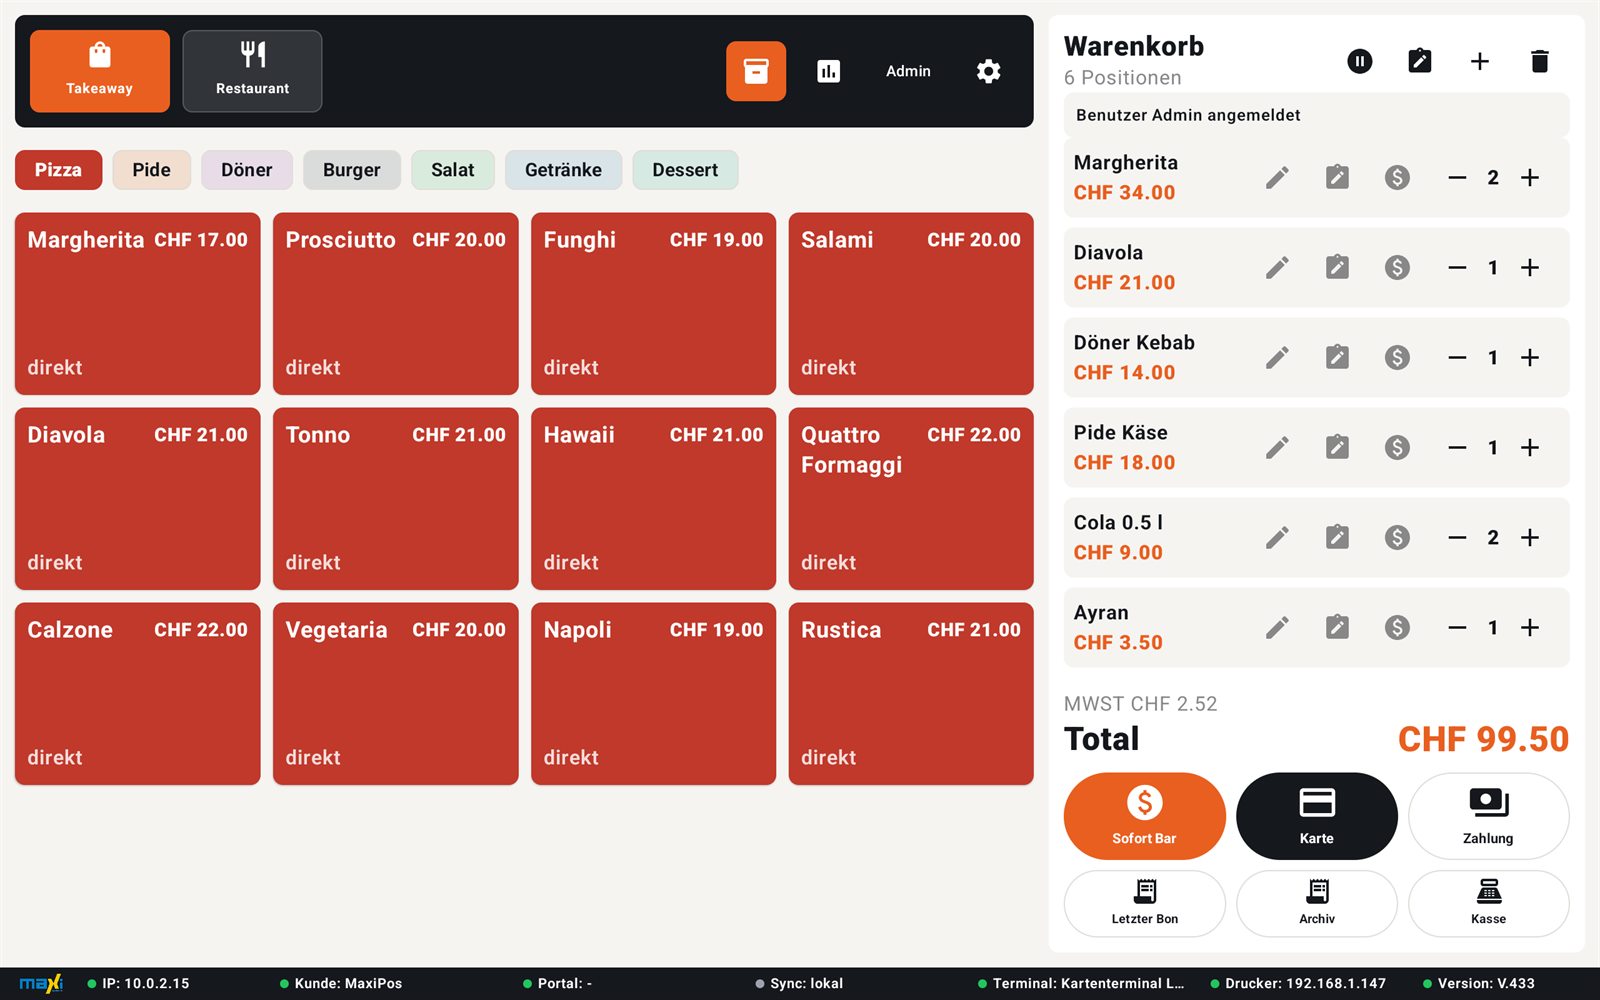Change price of Cola 0.5 l item
This screenshot has width=1600, height=1000.
pyautogui.click(x=1397, y=538)
